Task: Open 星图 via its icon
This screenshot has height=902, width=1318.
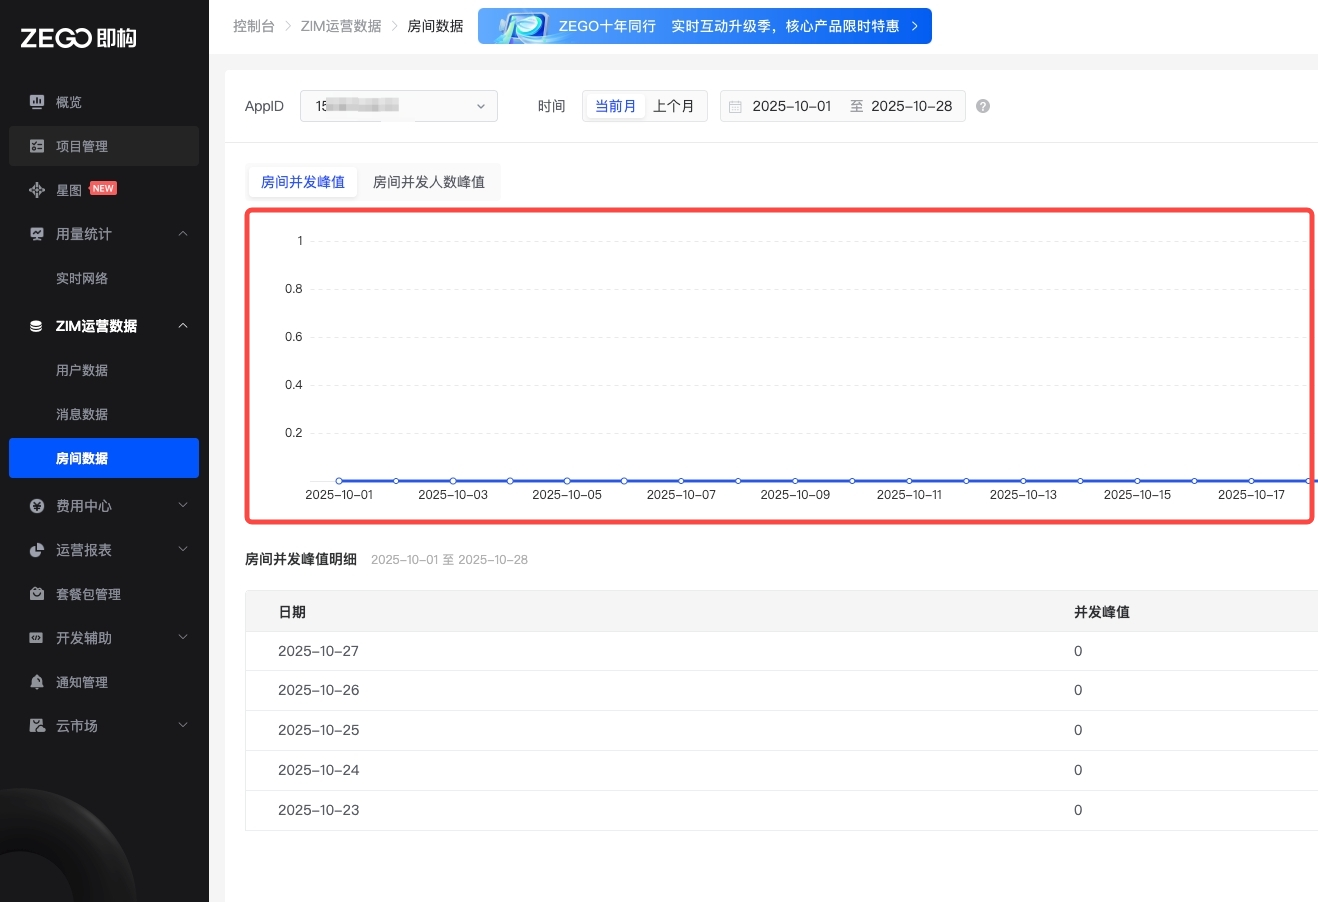Action: click(37, 190)
